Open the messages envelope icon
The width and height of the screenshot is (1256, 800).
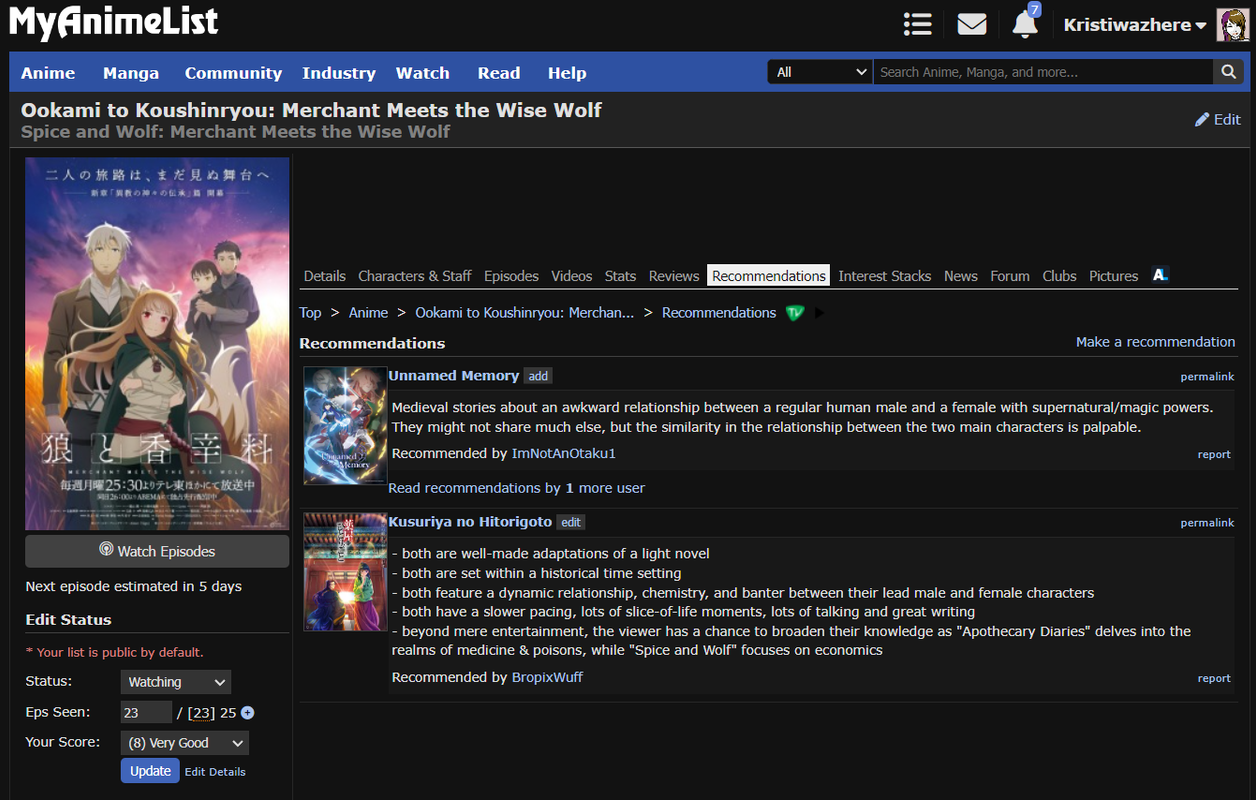pos(972,24)
